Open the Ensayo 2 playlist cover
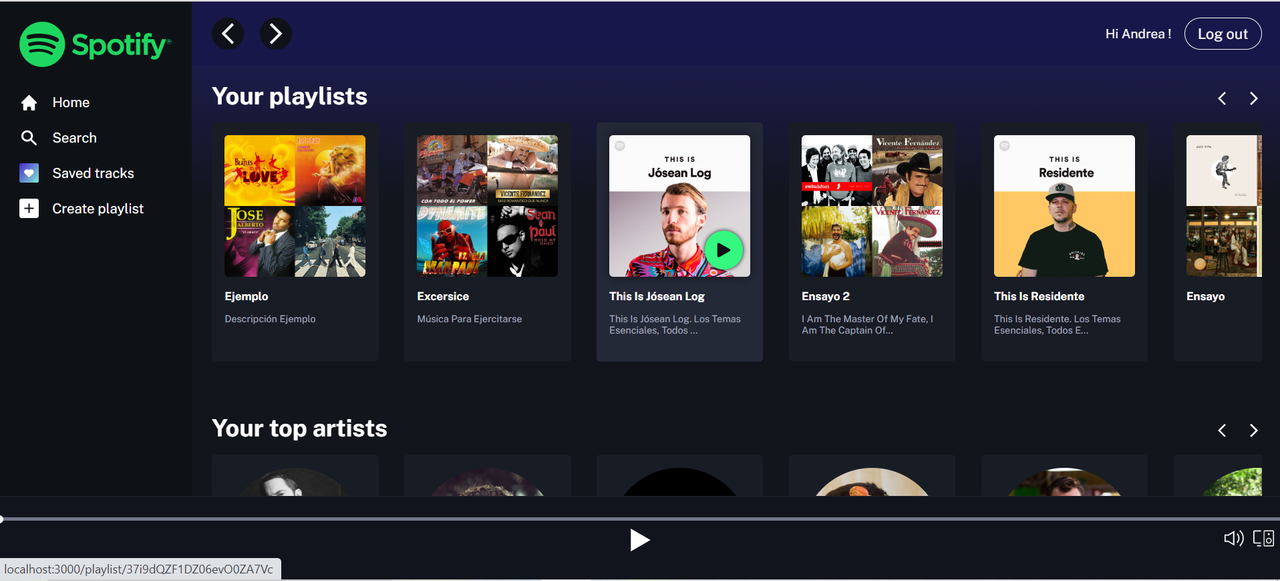The width and height of the screenshot is (1280, 581). (x=872, y=206)
